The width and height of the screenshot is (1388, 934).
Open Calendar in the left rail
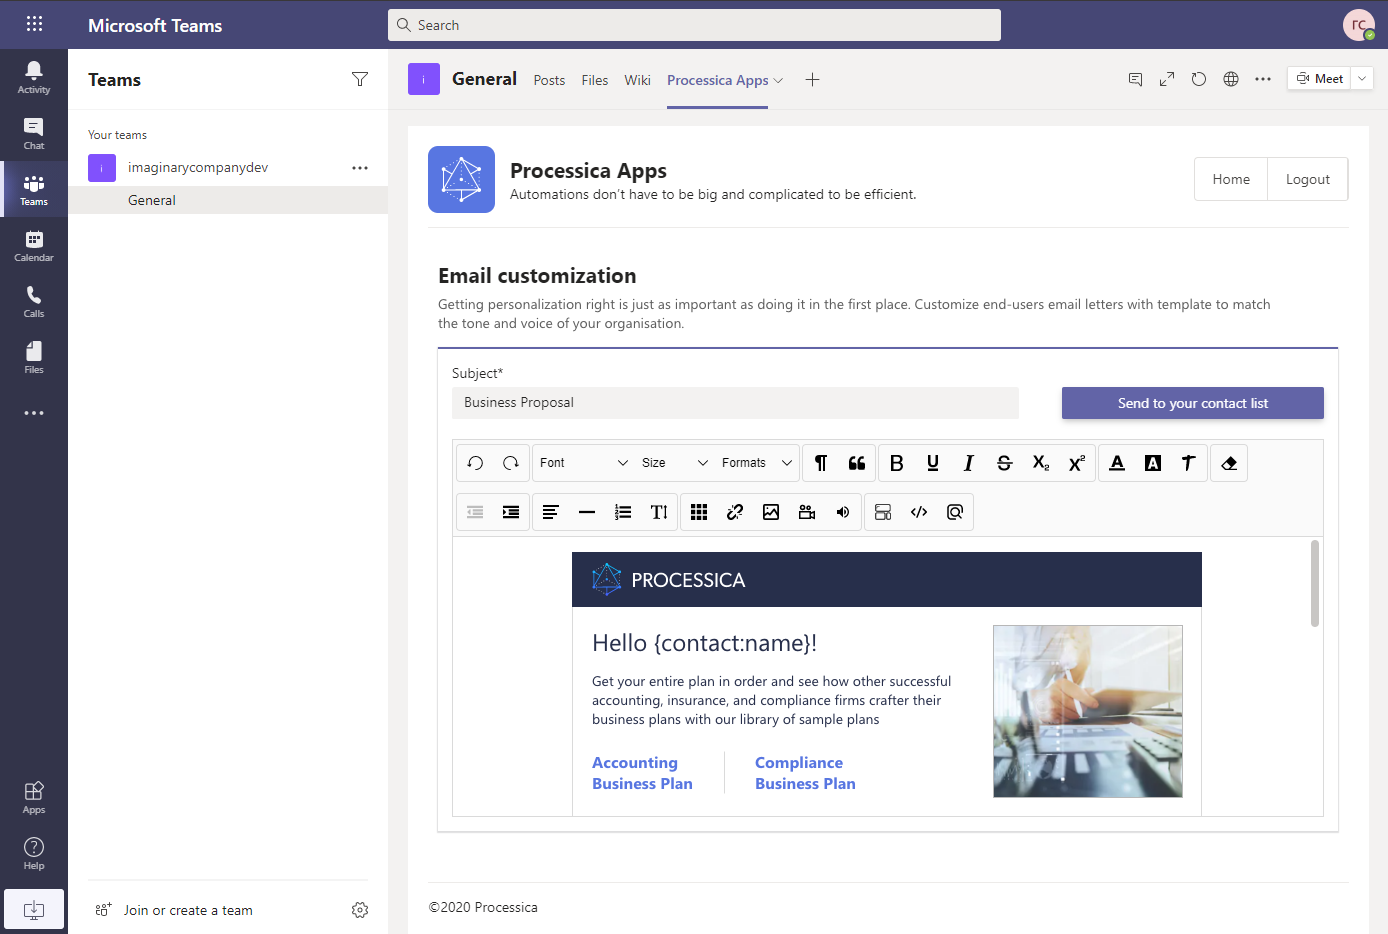tap(34, 246)
